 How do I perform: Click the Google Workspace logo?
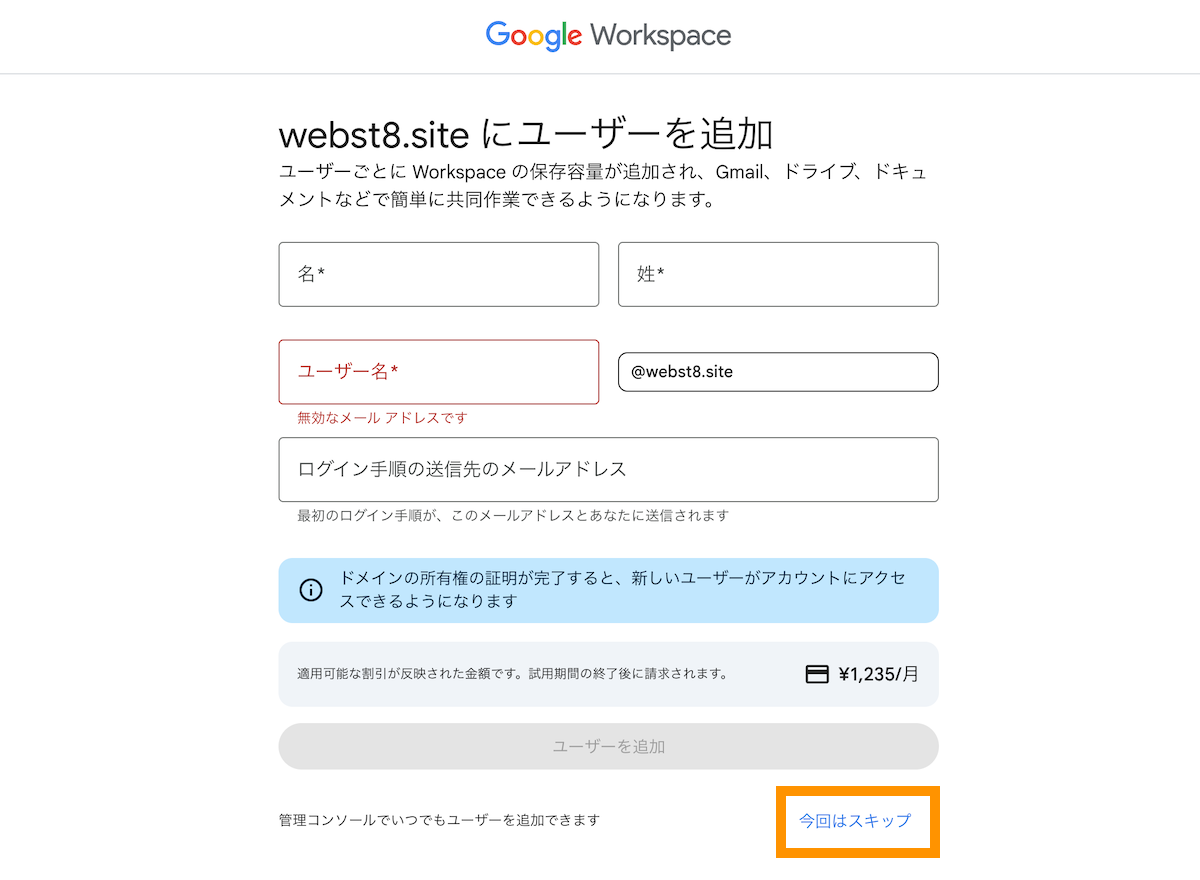(608, 36)
